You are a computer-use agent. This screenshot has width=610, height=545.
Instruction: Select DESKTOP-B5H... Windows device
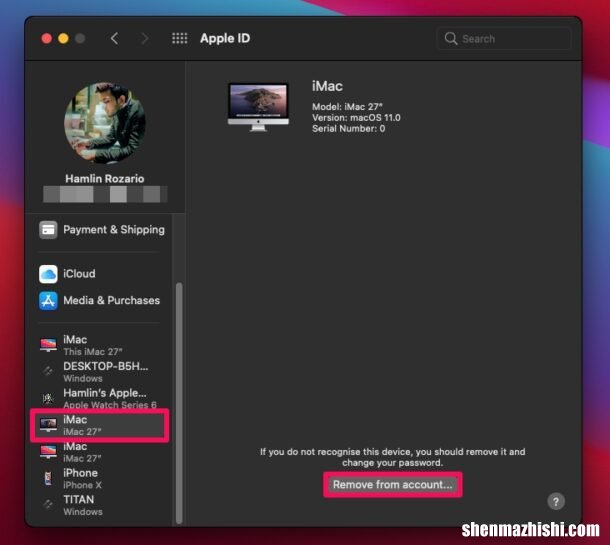[x=102, y=372]
